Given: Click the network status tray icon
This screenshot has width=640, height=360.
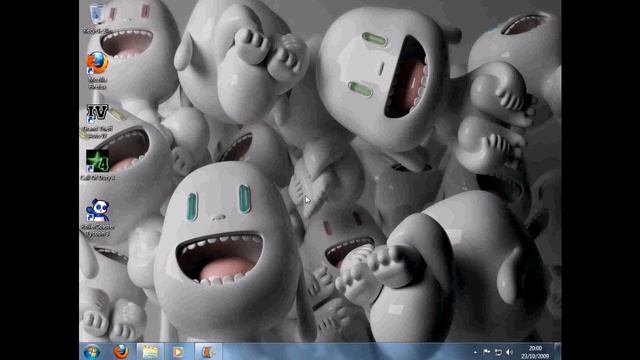Looking at the screenshot, I should (498, 352).
